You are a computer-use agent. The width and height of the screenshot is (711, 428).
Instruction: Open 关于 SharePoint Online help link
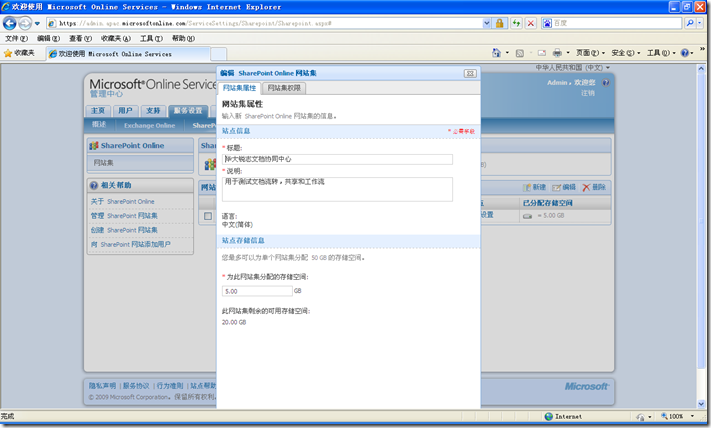122,201
